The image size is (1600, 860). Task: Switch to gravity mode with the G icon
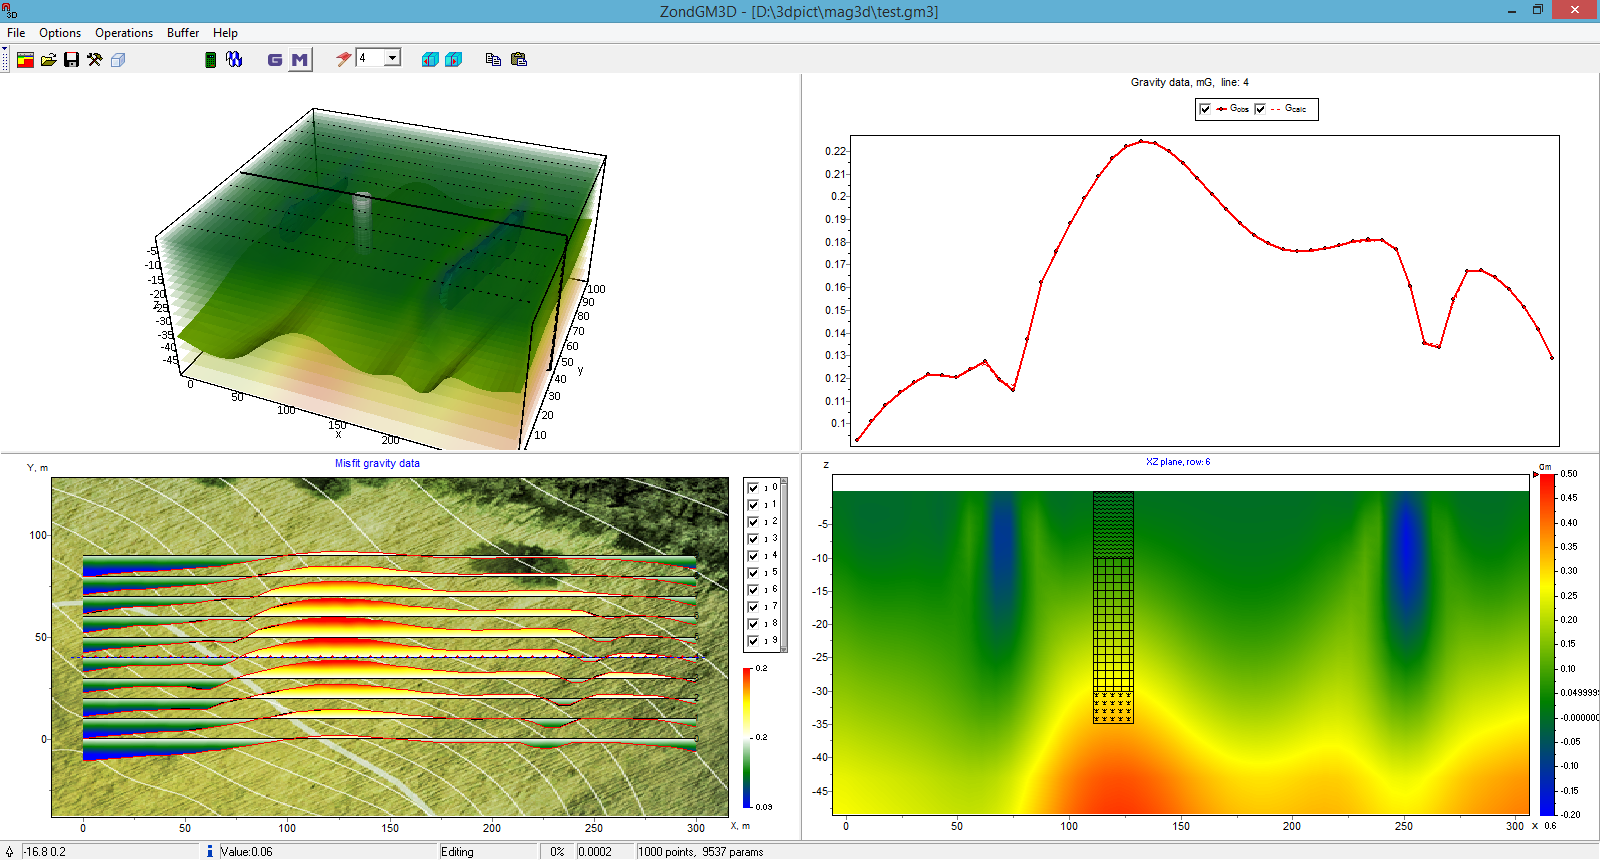coord(275,60)
